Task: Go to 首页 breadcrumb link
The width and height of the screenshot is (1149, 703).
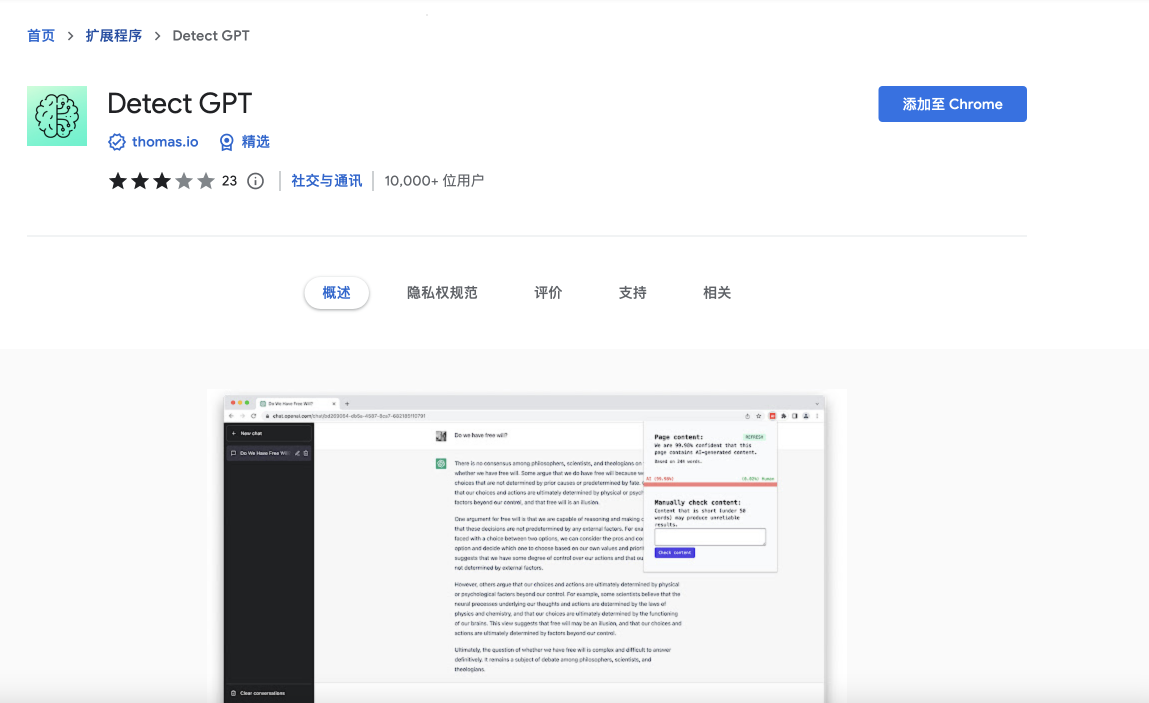Action: point(41,36)
